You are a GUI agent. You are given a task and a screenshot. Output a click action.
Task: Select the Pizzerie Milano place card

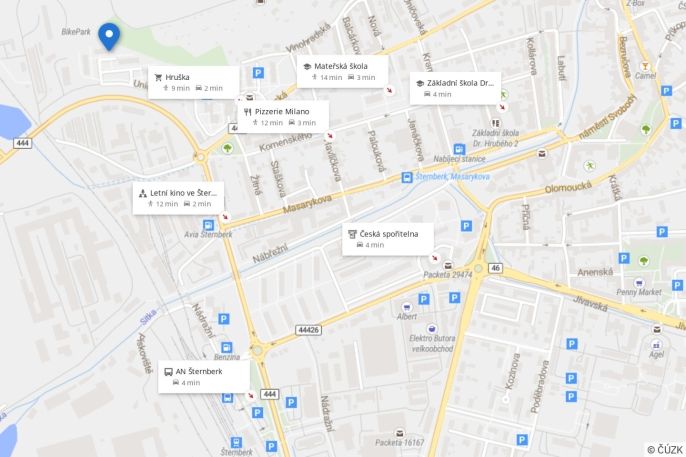tap(284, 117)
